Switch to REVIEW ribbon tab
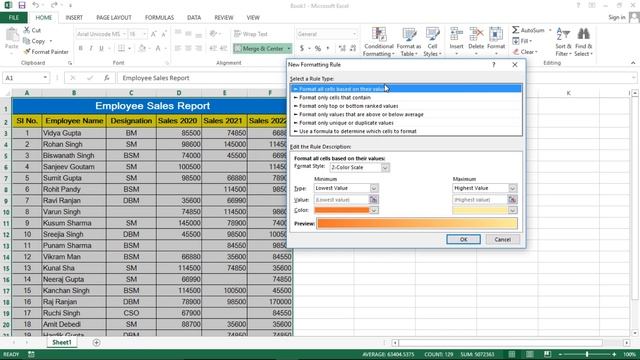This screenshot has height=360, width=640. pyautogui.click(x=224, y=18)
